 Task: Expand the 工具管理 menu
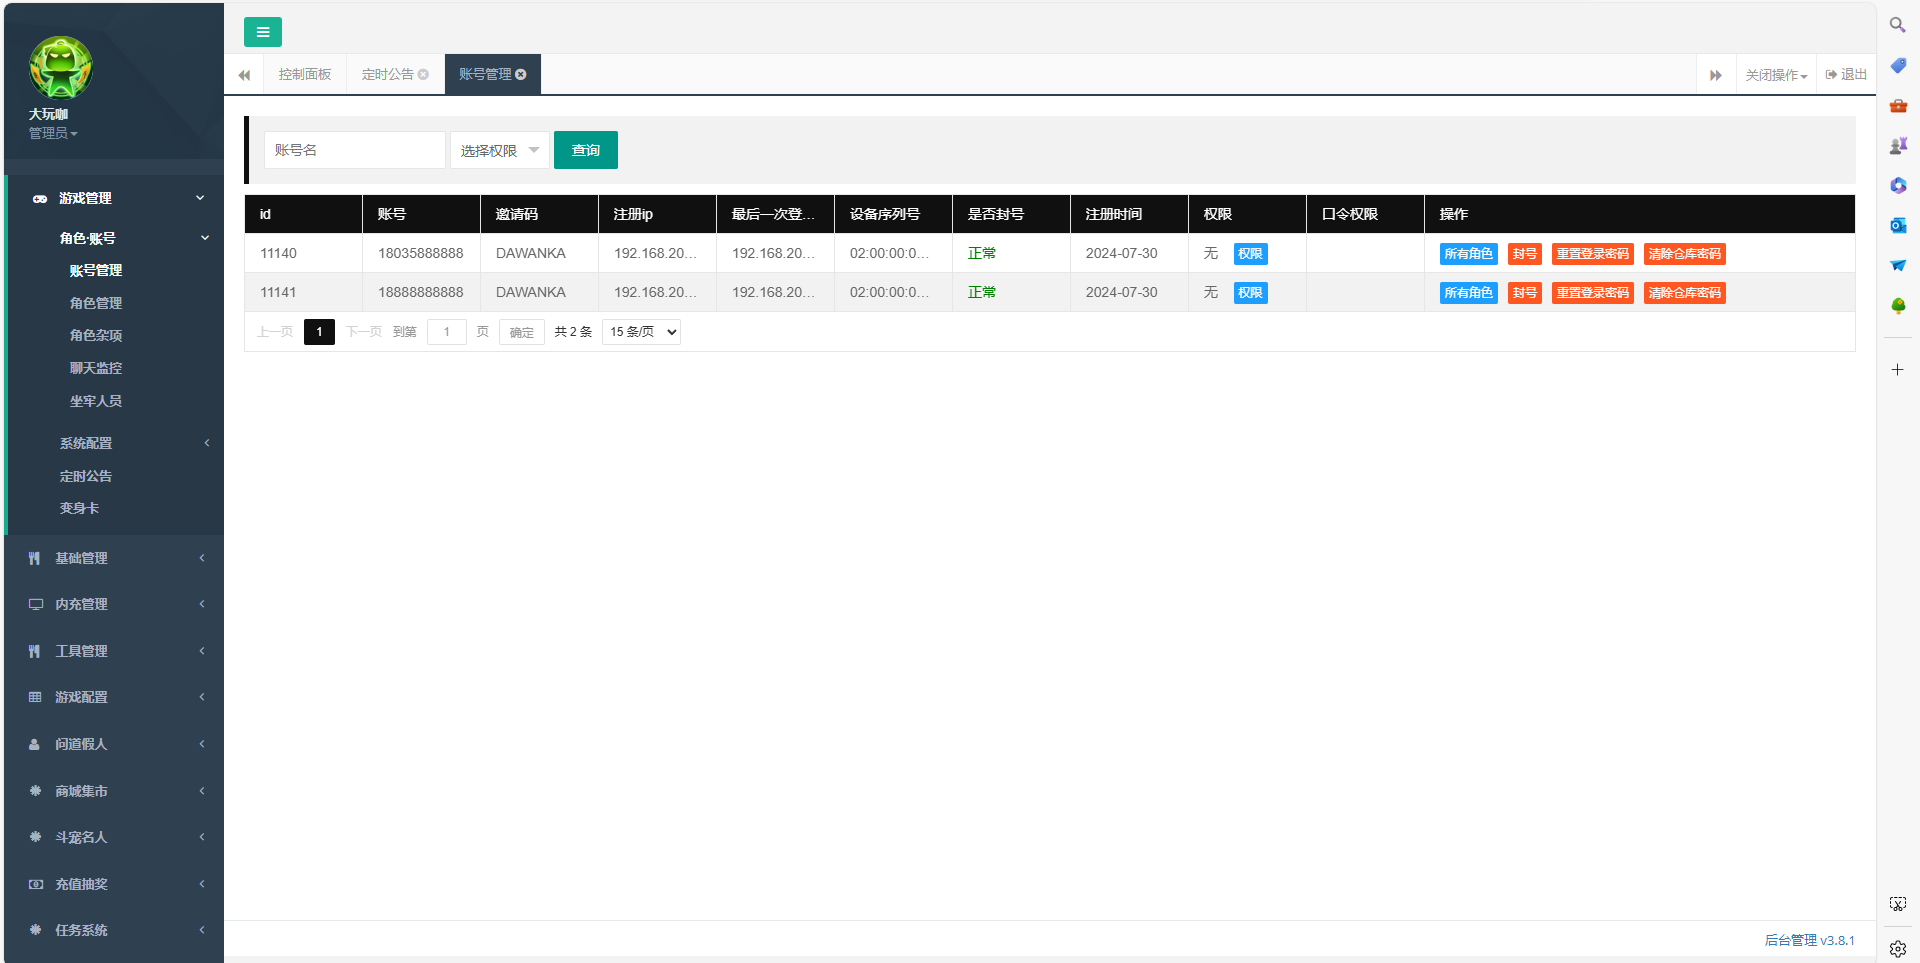114,651
